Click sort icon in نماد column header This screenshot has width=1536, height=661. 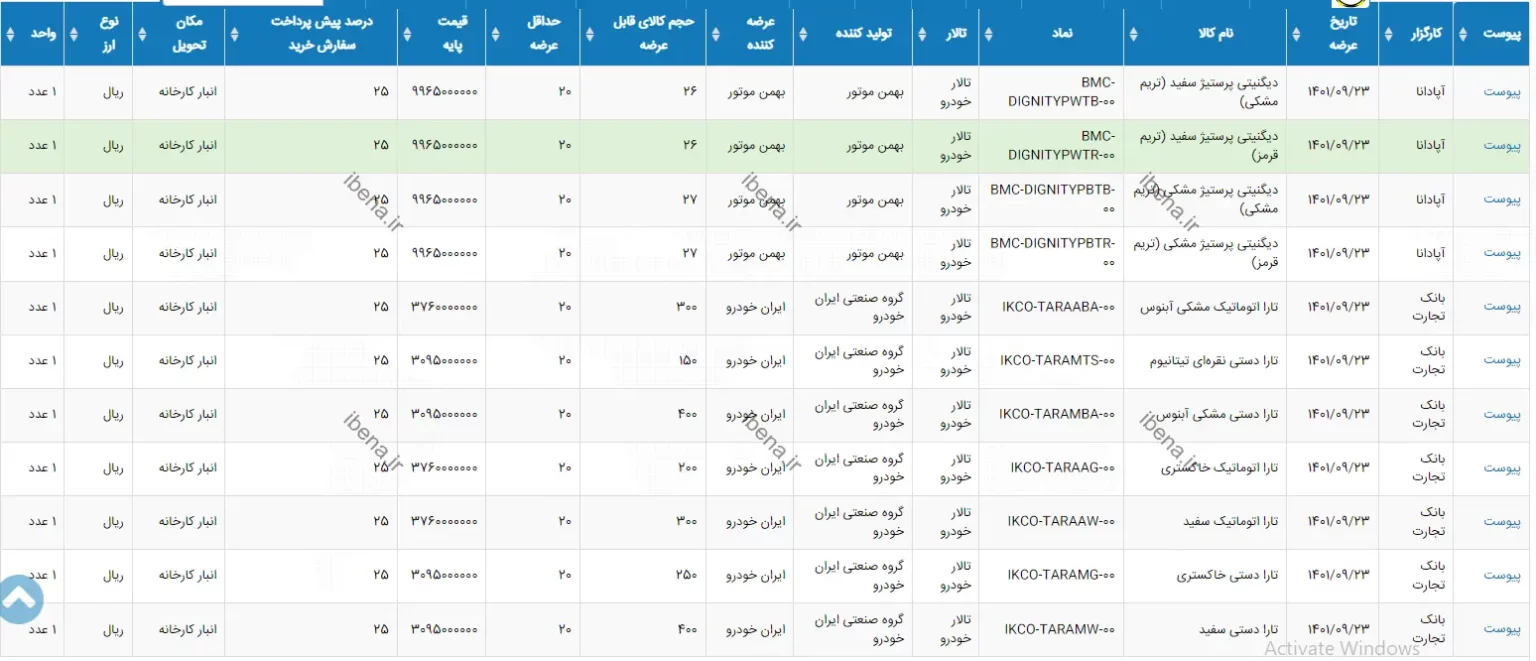click(990, 33)
